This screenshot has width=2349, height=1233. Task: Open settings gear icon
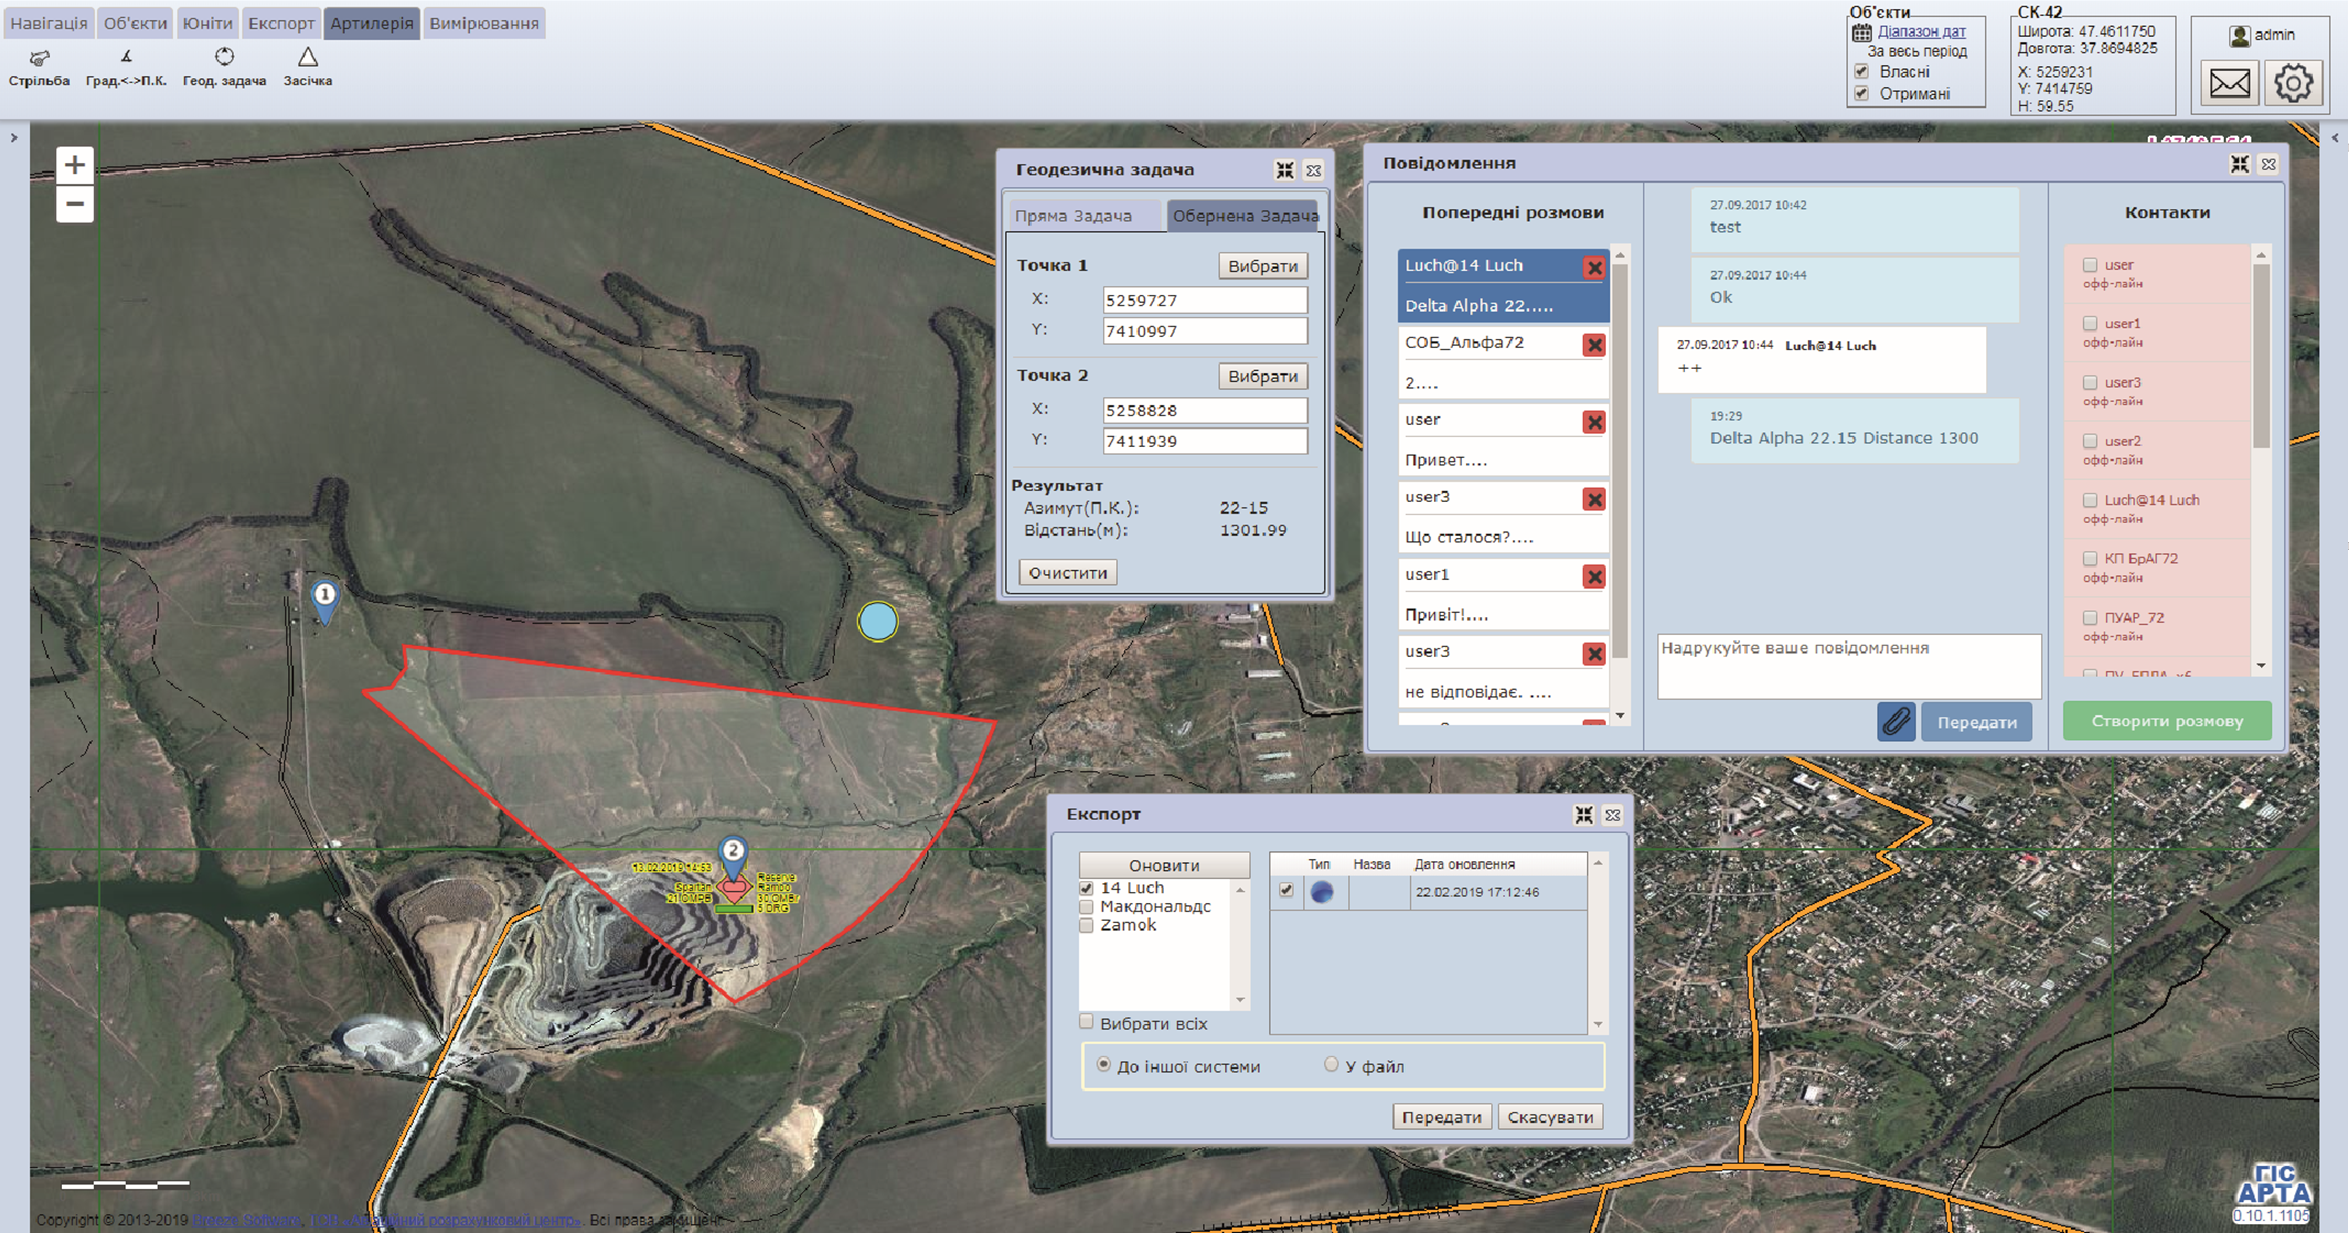[2293, 83]
